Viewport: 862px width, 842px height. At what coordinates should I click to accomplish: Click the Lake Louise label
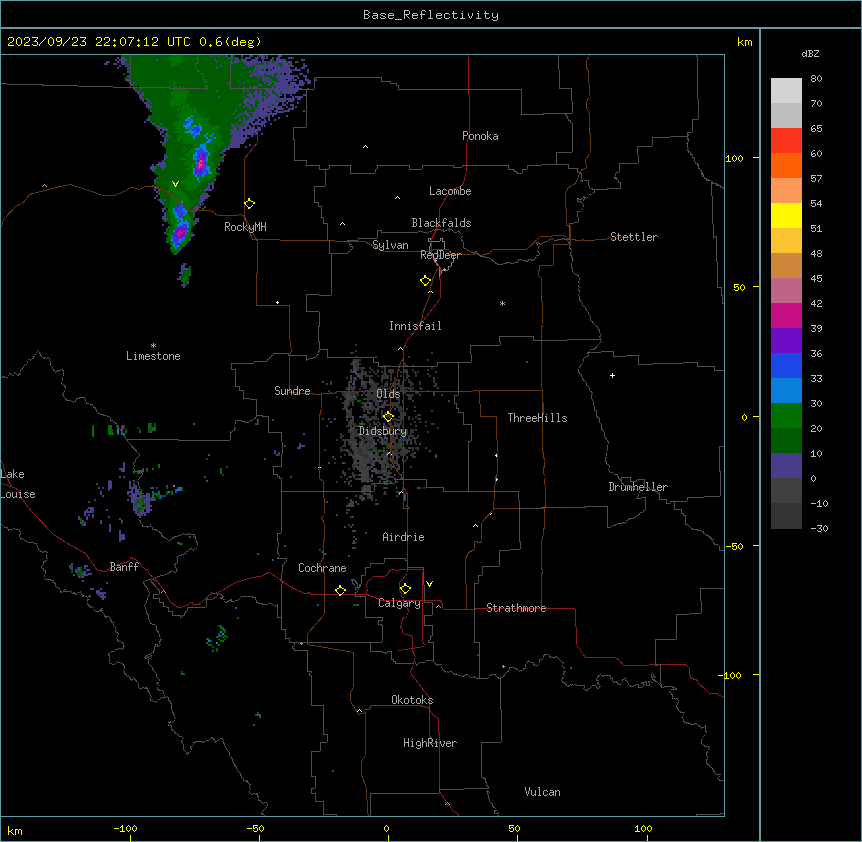[x=18, y=484]
